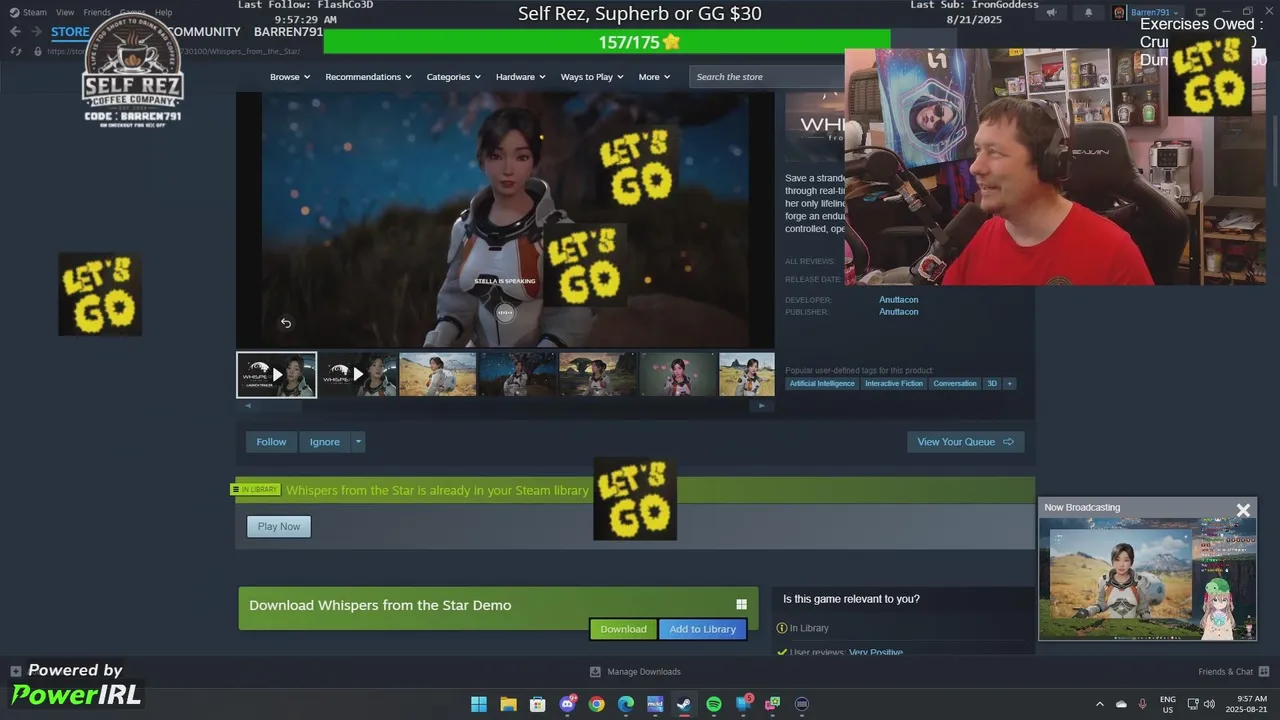This screenshot has height=720, width=1280.
Task: Expand the More dropdown
Action: pyautogui.click(x=654, y=77)
